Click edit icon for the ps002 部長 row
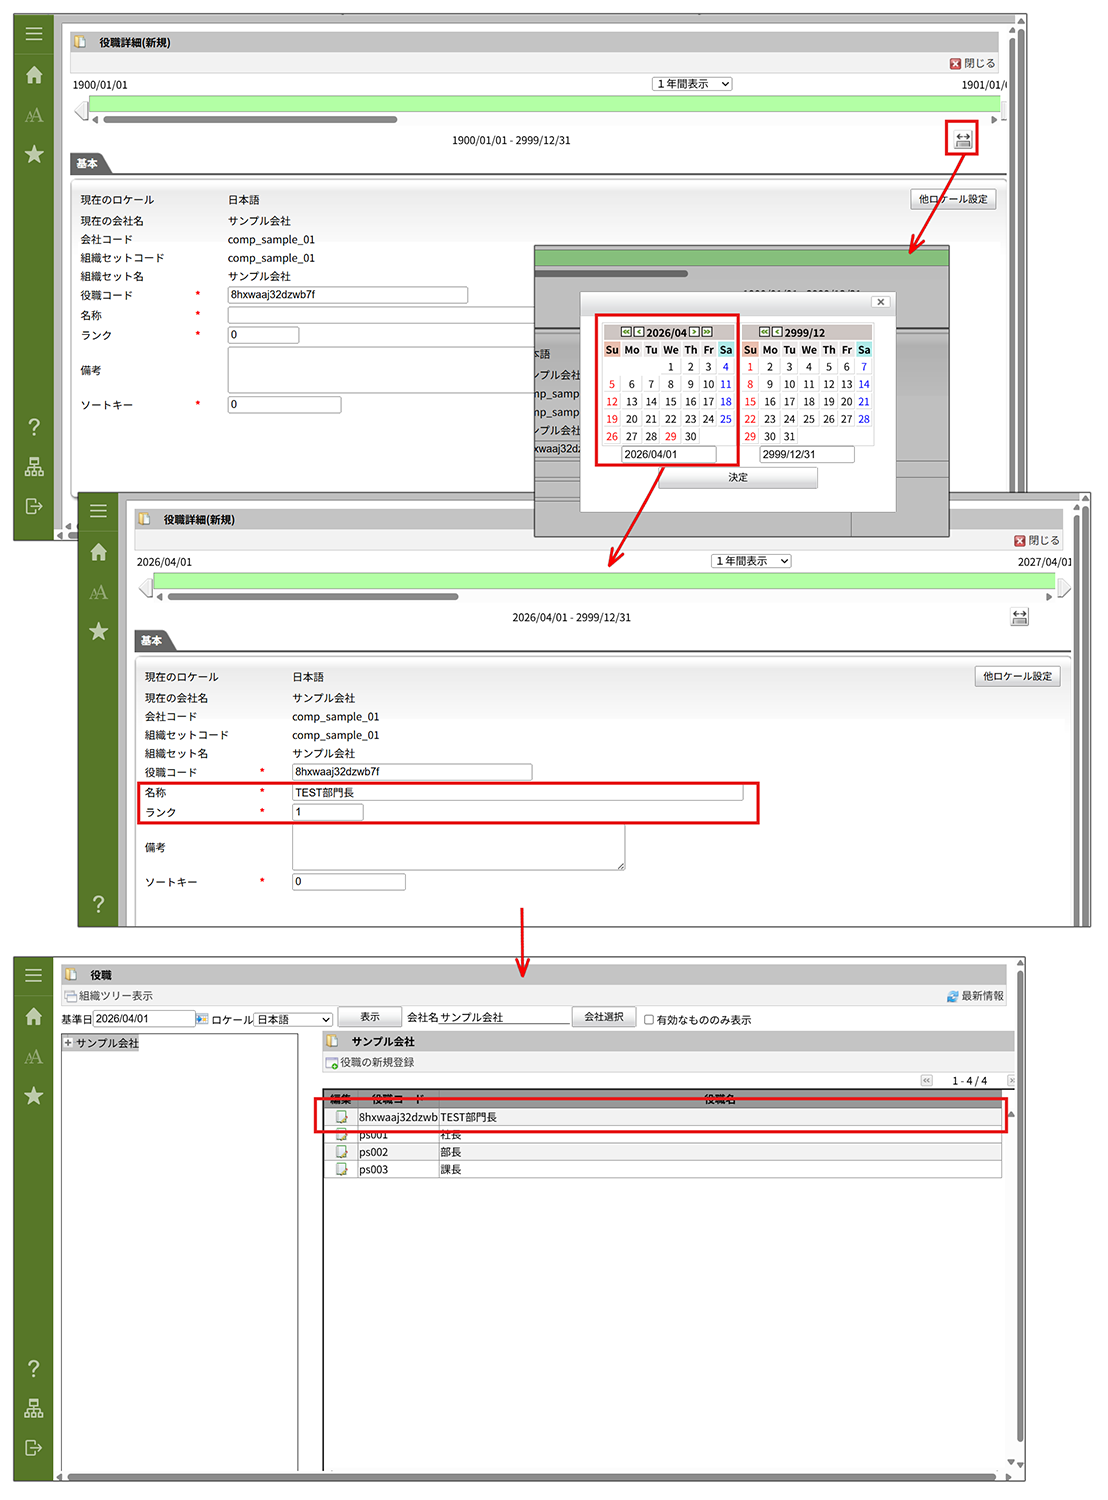The width and height of the screenshot is (1108, 1500). click(342, 1152)
